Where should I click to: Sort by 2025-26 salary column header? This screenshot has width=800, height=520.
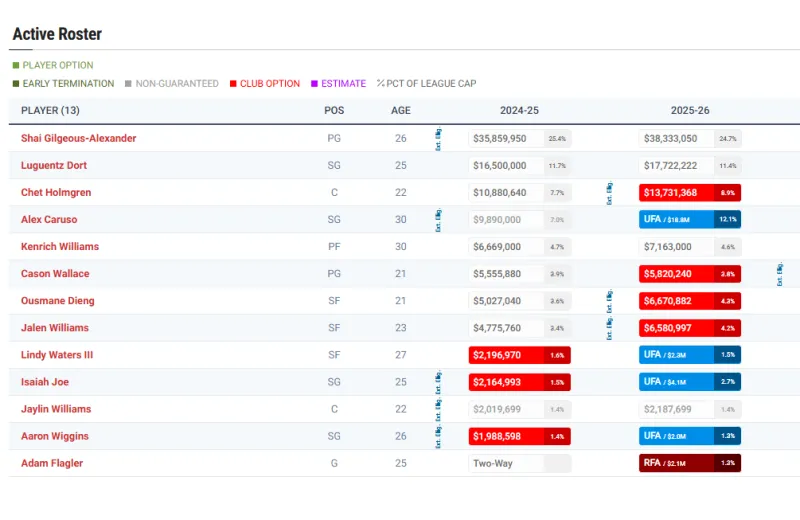[x=690, y=110]
